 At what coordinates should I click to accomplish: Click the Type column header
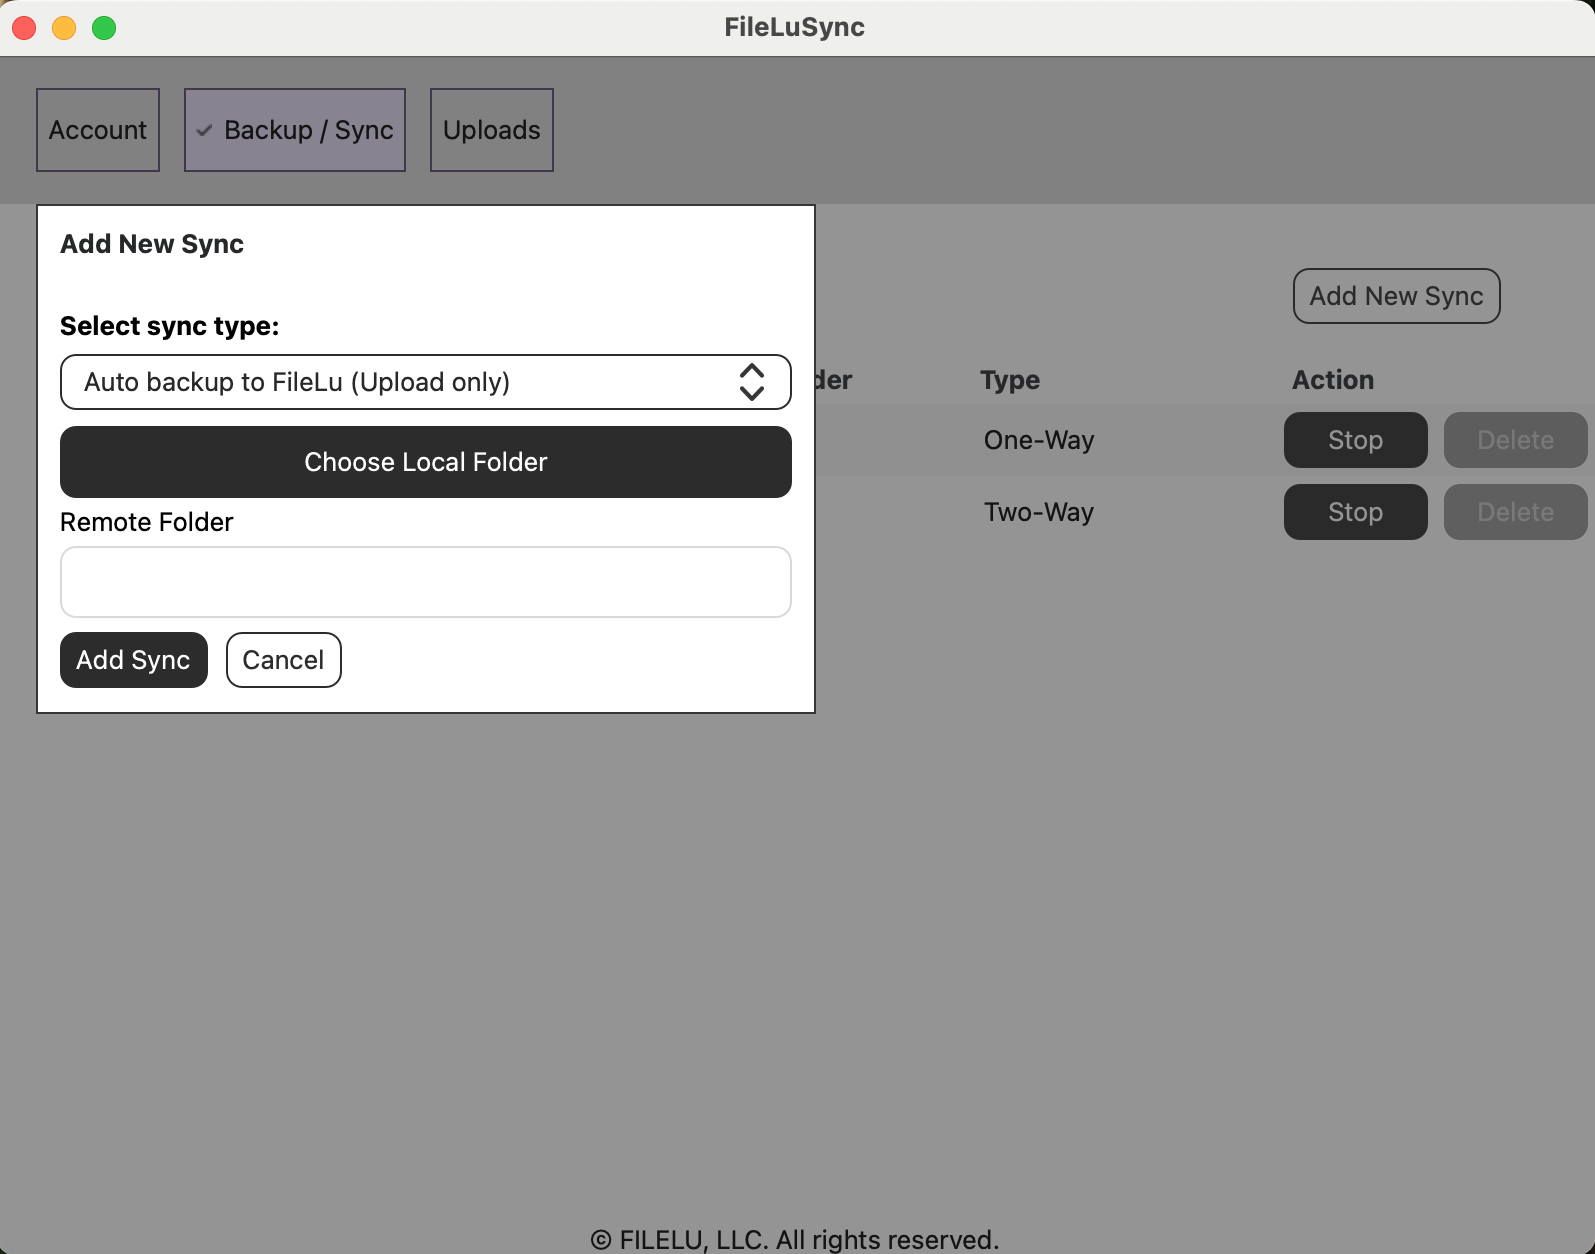[1010, 380]
